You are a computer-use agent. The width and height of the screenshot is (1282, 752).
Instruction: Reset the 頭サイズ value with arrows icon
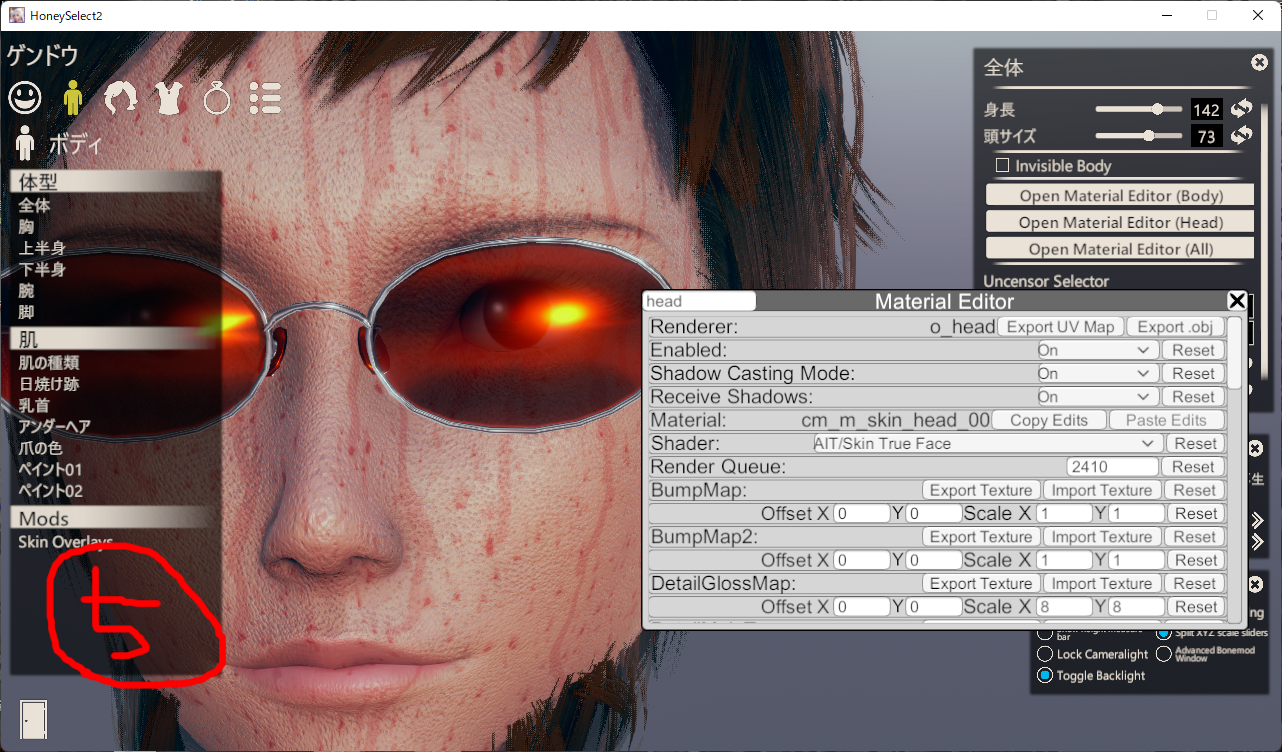1241,135
